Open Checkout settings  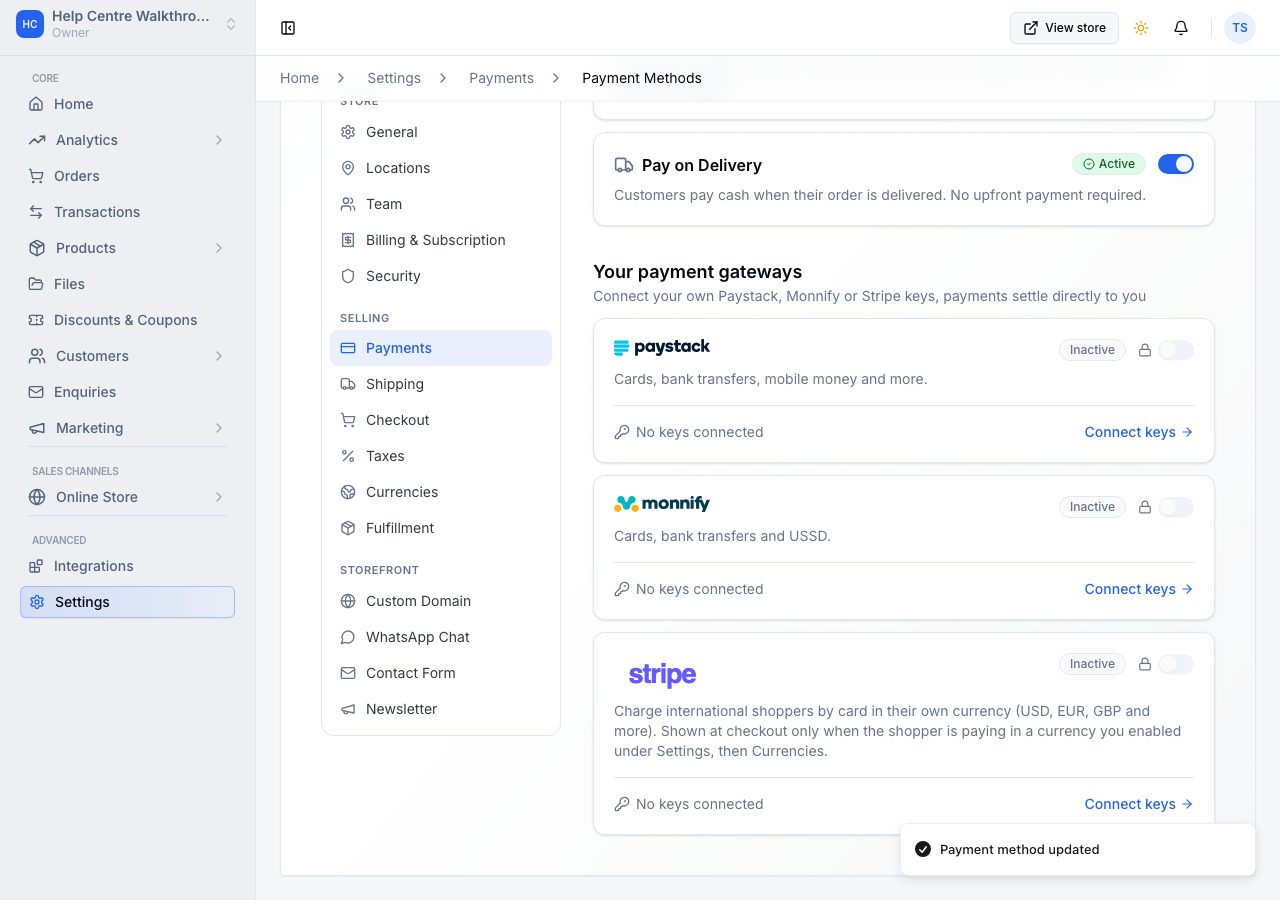(x=441, y=420)
